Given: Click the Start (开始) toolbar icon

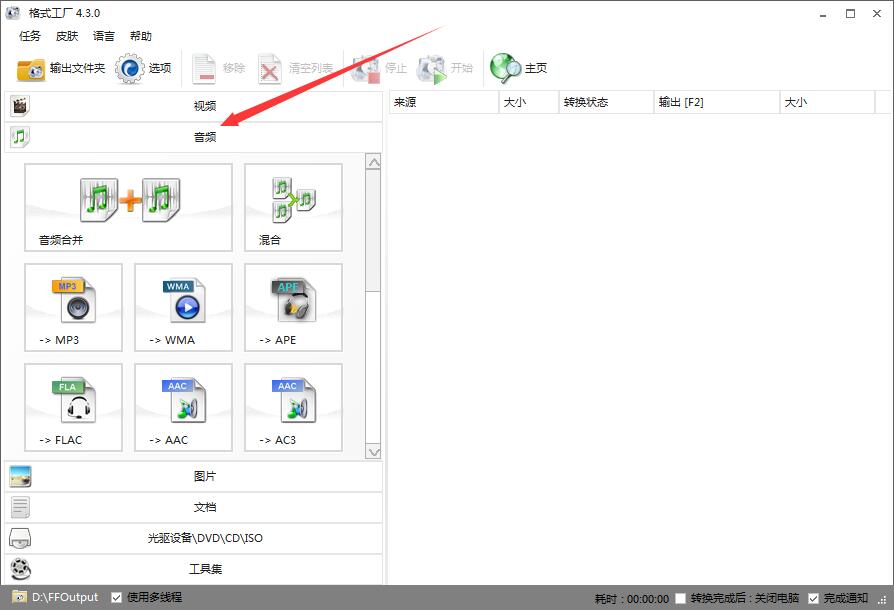Looking at the screenshot, I should (x=432, y=69).
